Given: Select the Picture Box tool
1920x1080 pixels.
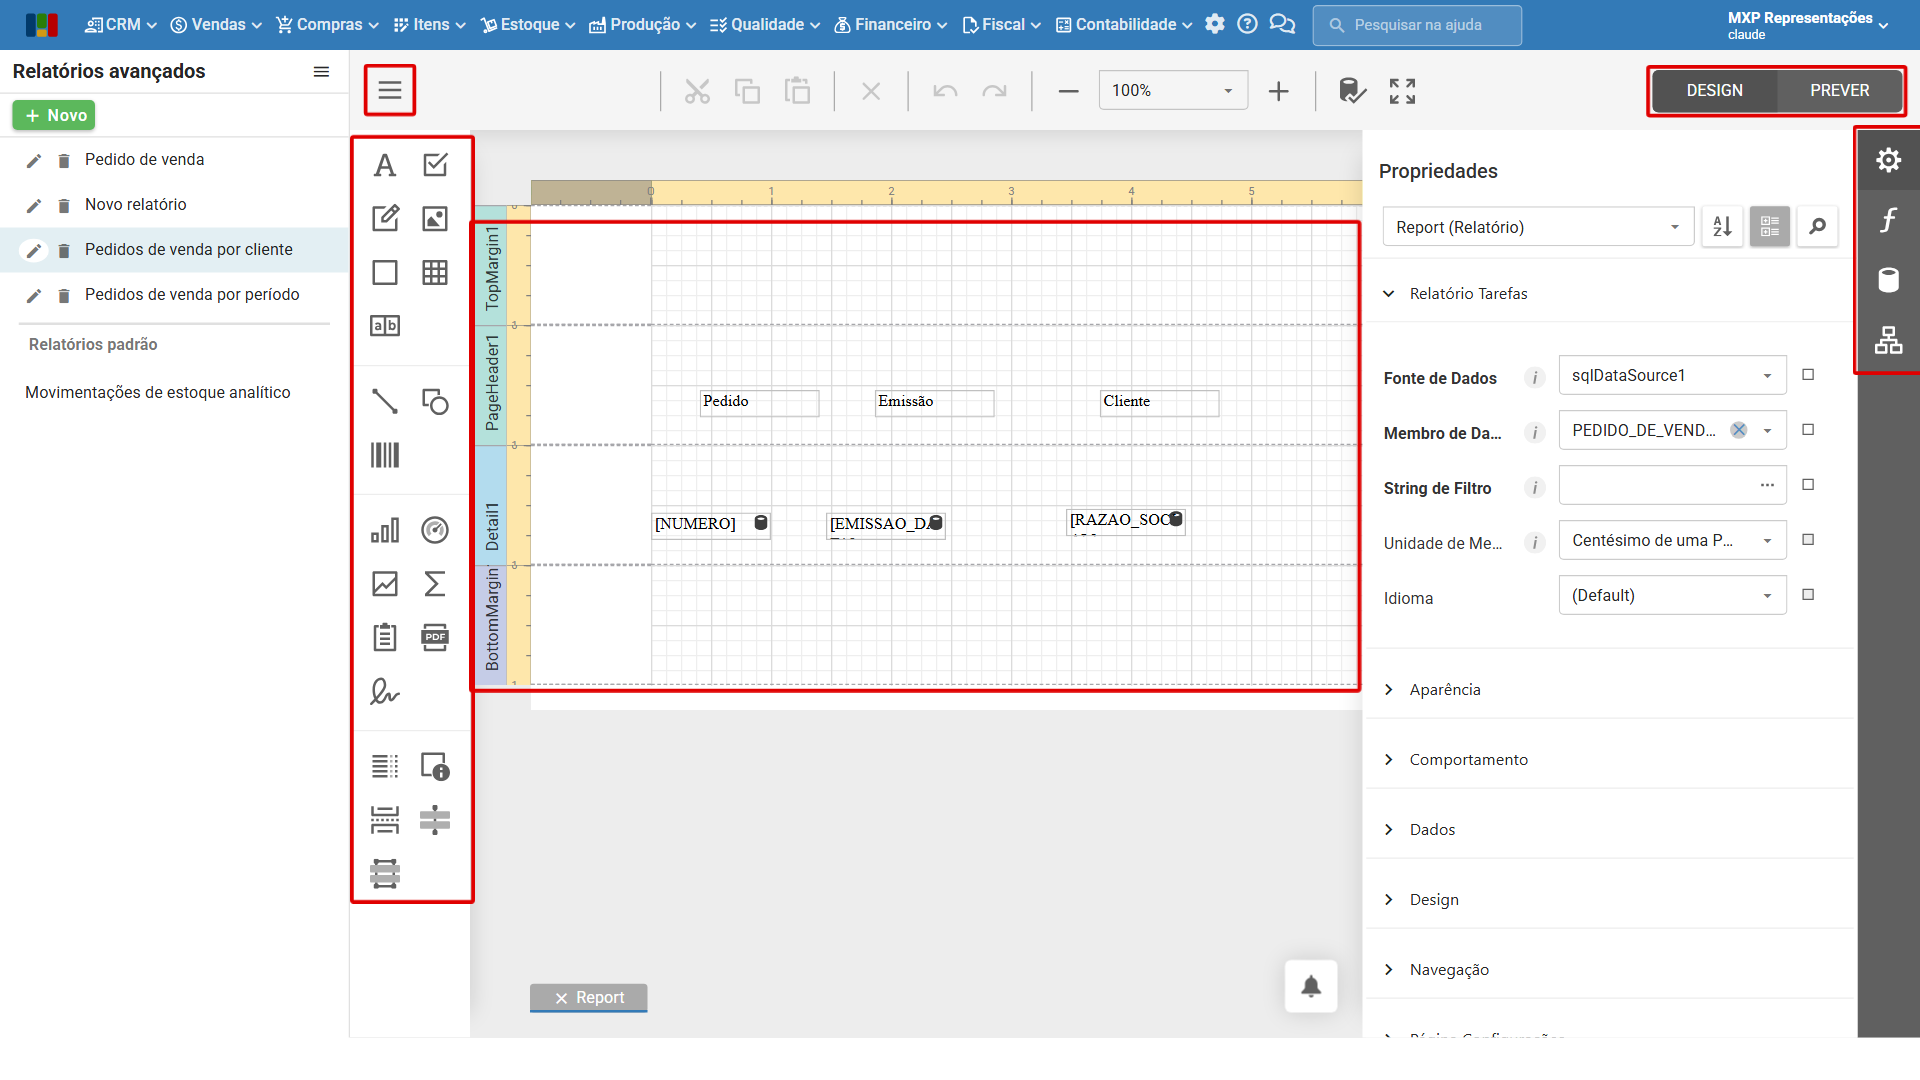Looking at the screenshot, I should click(435, 219).
